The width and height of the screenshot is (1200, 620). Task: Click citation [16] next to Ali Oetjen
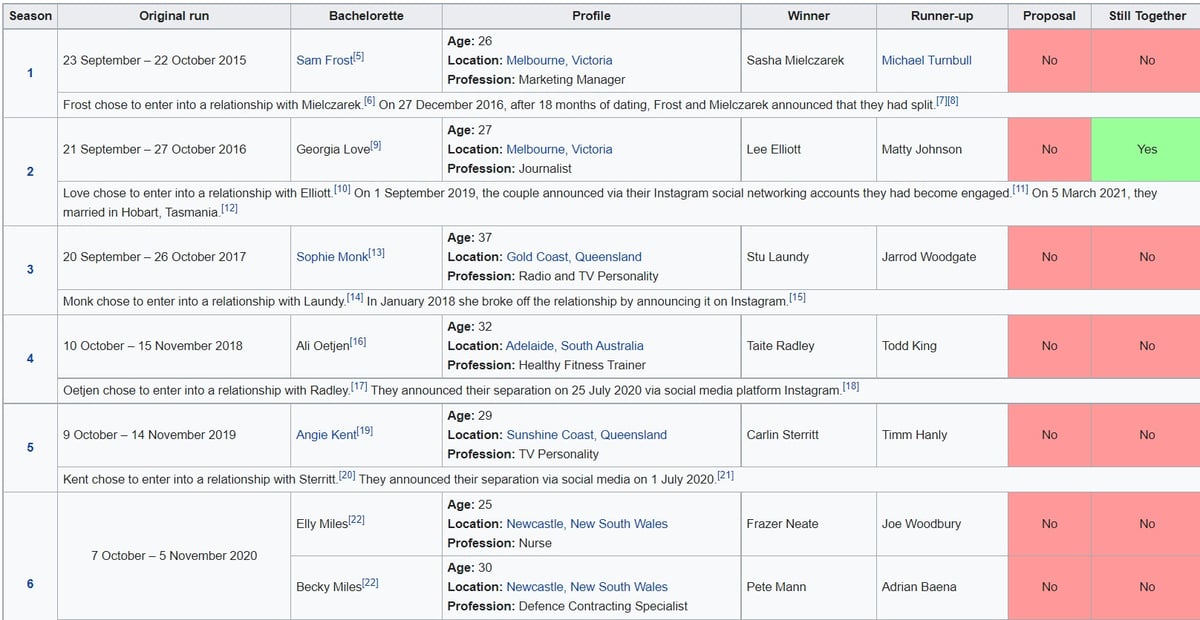[358, 342]
